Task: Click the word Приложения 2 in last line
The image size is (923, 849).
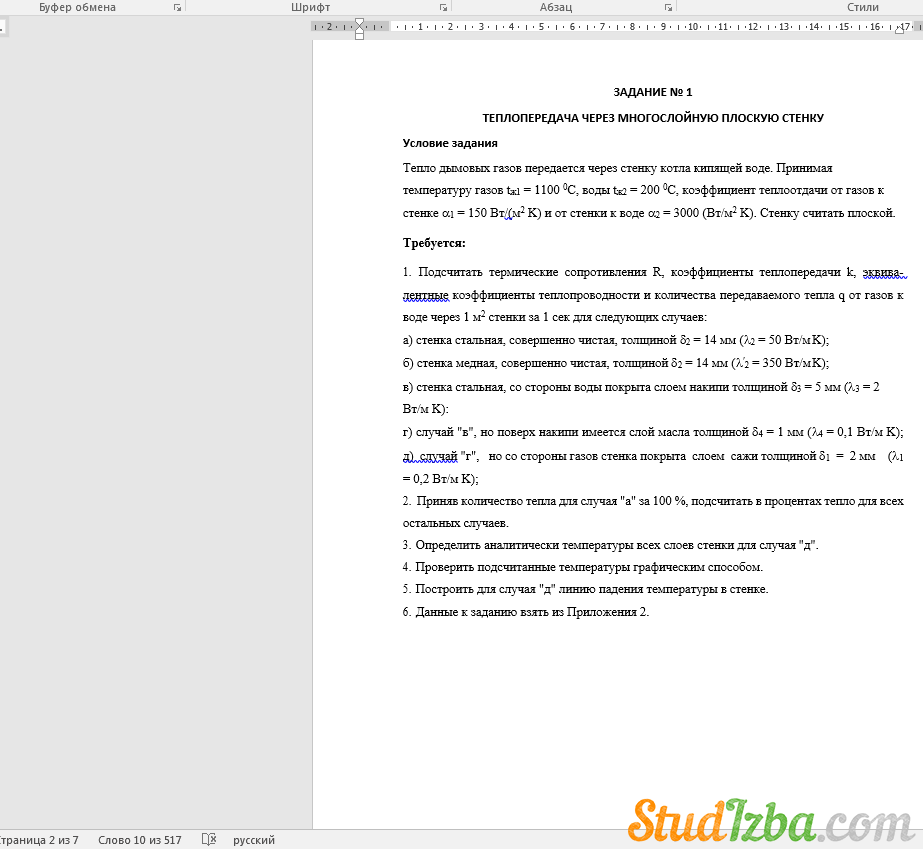Action: tap(606, 612)
